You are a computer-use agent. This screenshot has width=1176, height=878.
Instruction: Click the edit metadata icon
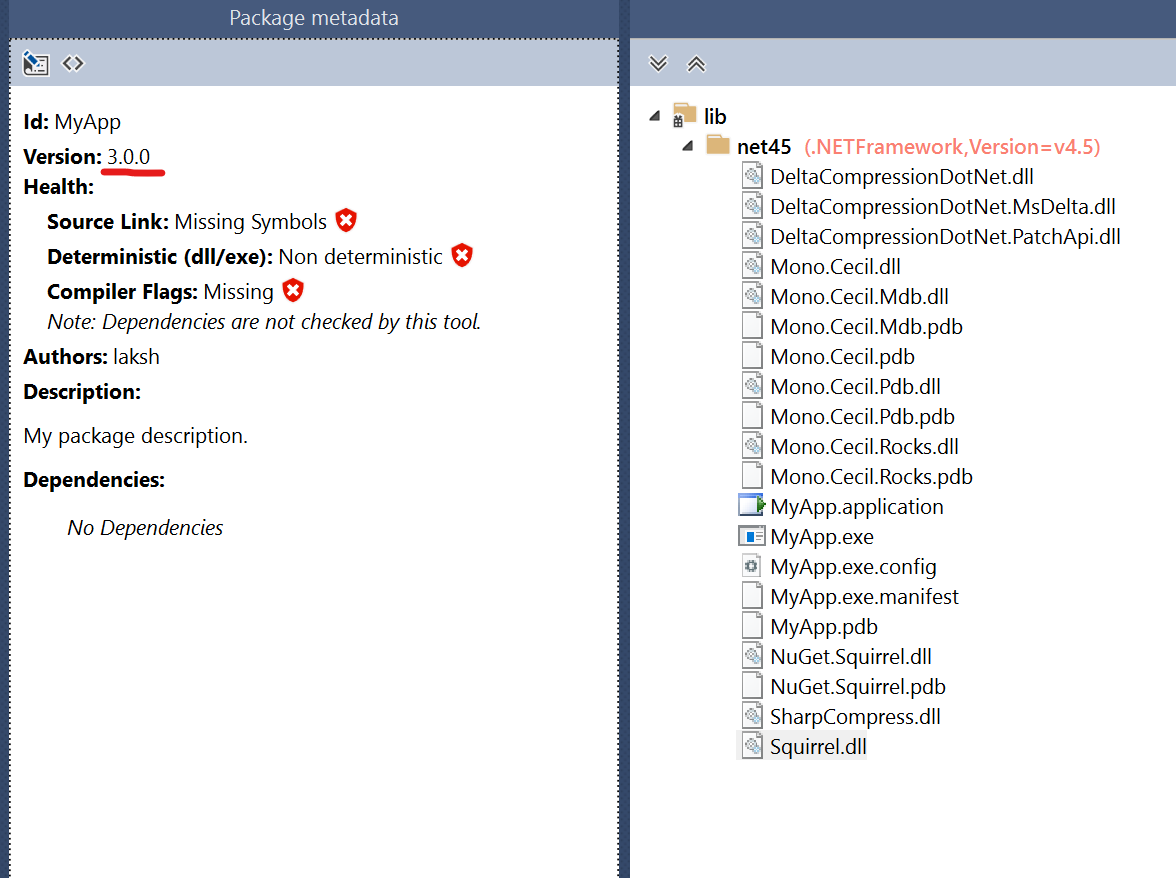pyautogui.click(x=36, y=64)
